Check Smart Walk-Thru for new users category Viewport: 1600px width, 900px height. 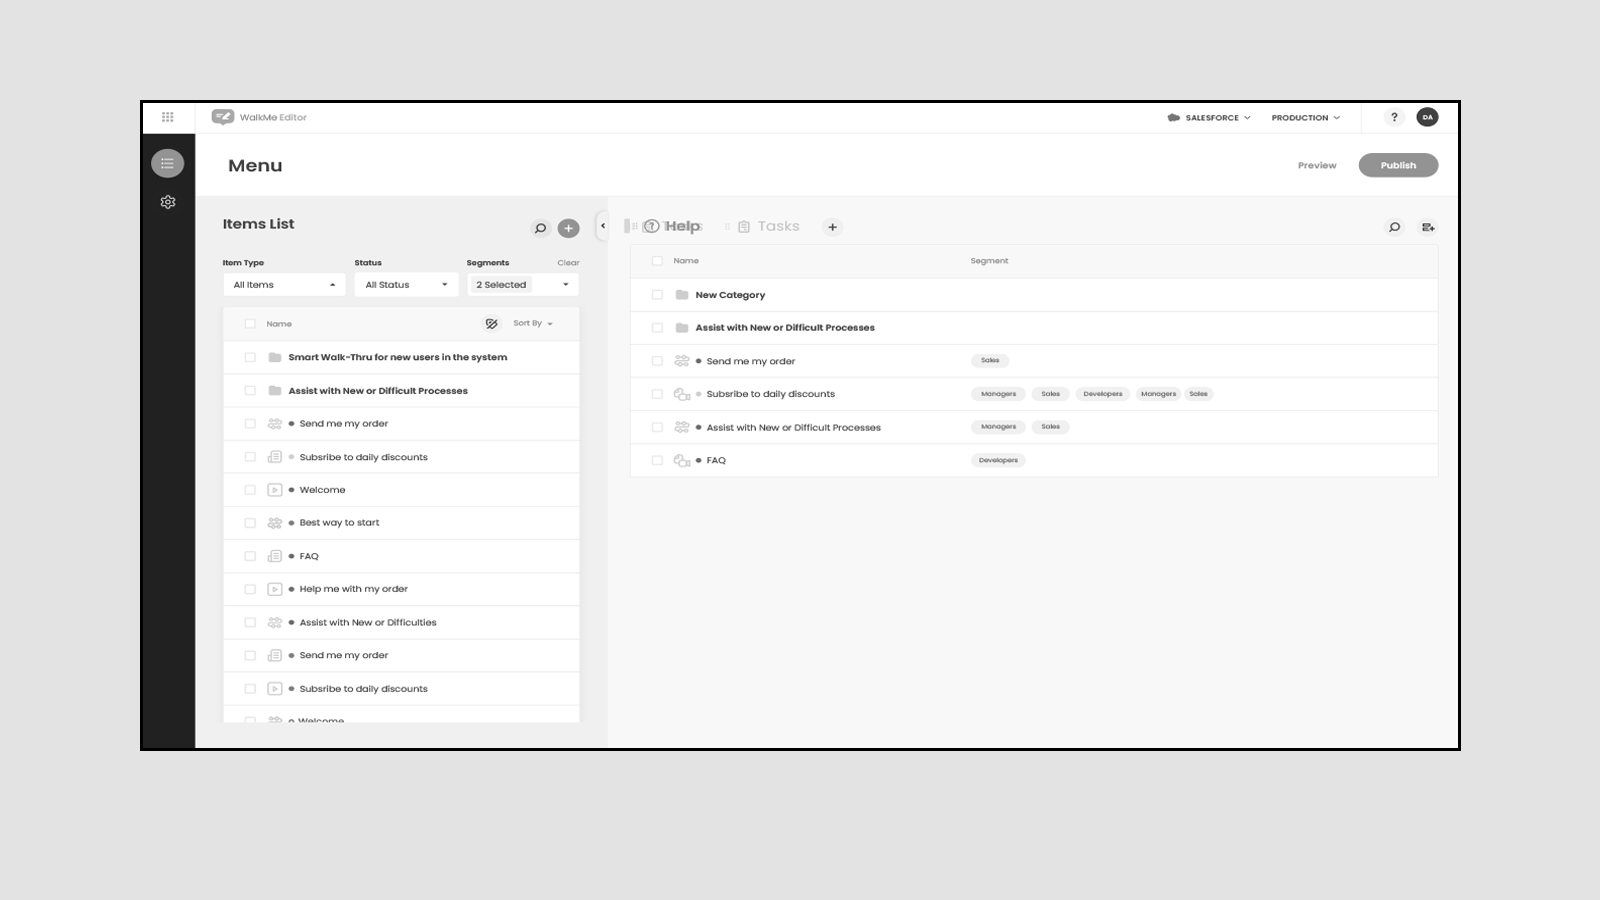pyautogui.click(x=250, y=357)
